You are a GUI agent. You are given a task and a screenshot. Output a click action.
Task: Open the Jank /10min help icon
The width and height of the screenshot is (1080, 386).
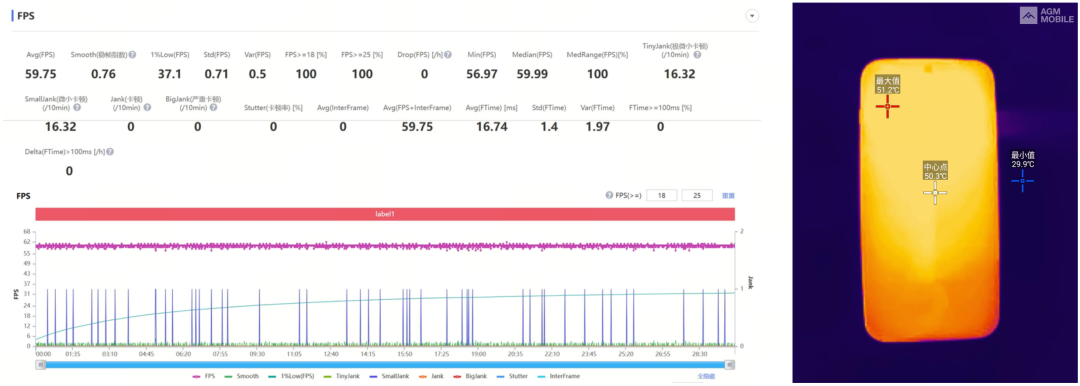(147, 108)
